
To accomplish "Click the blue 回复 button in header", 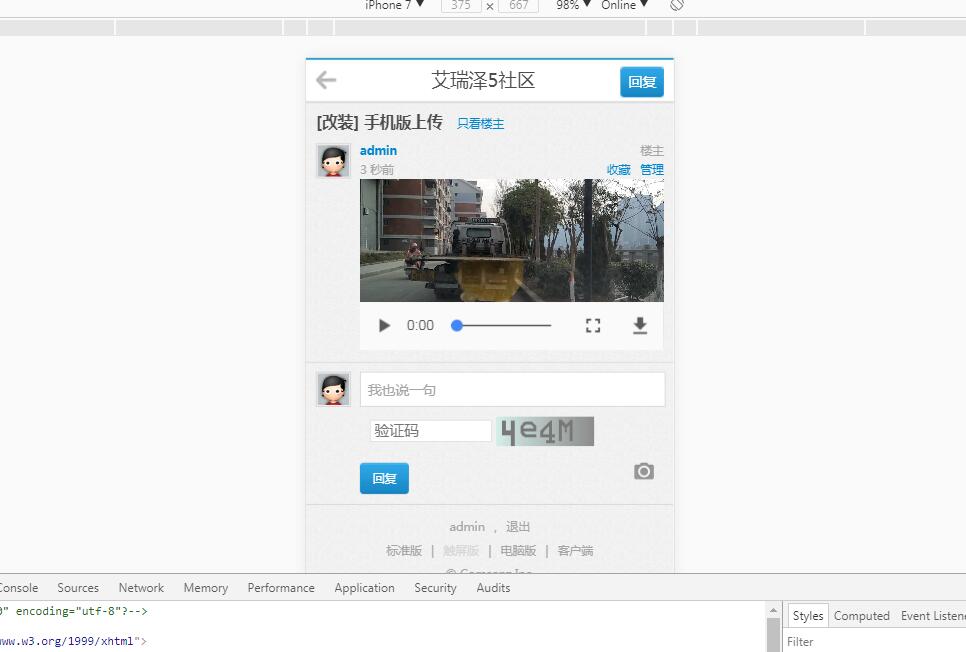I will tap(642, 82).
